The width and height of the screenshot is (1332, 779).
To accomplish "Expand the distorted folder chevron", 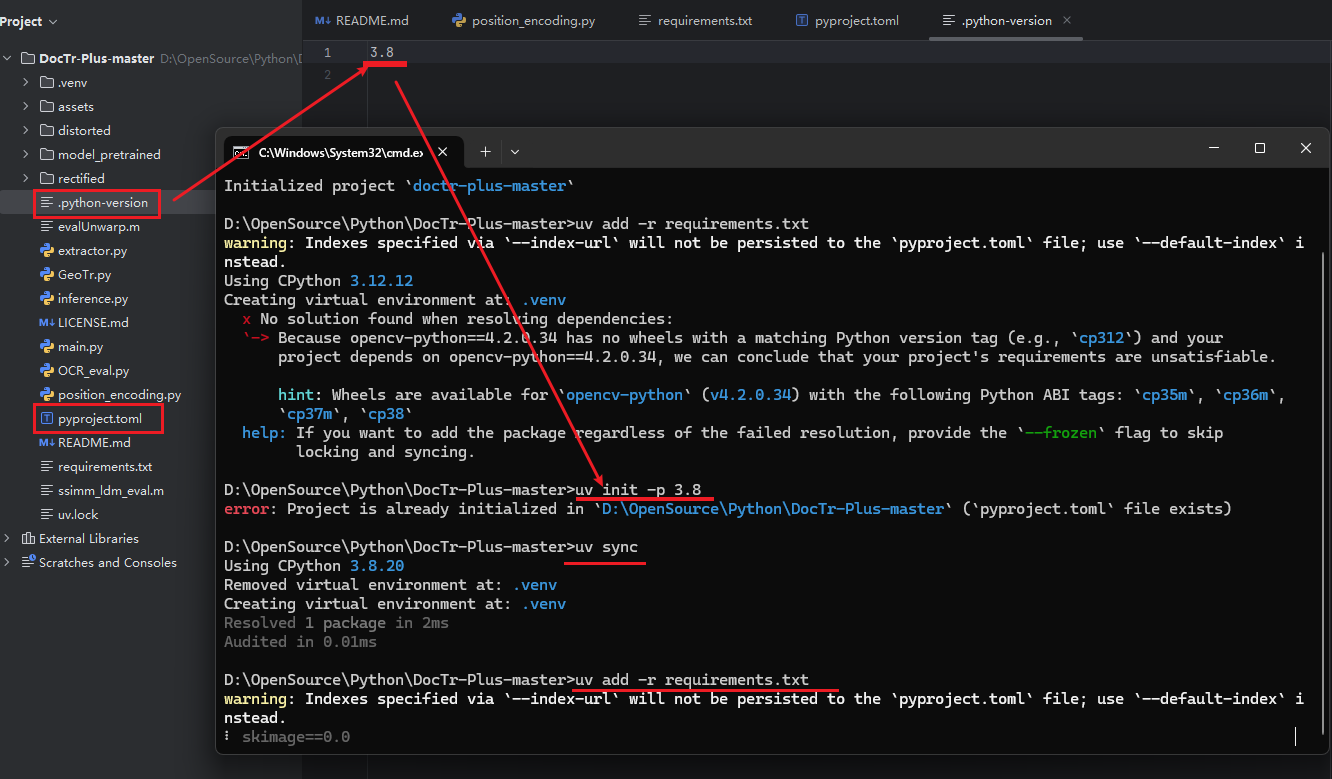I will tap(27, 130).
